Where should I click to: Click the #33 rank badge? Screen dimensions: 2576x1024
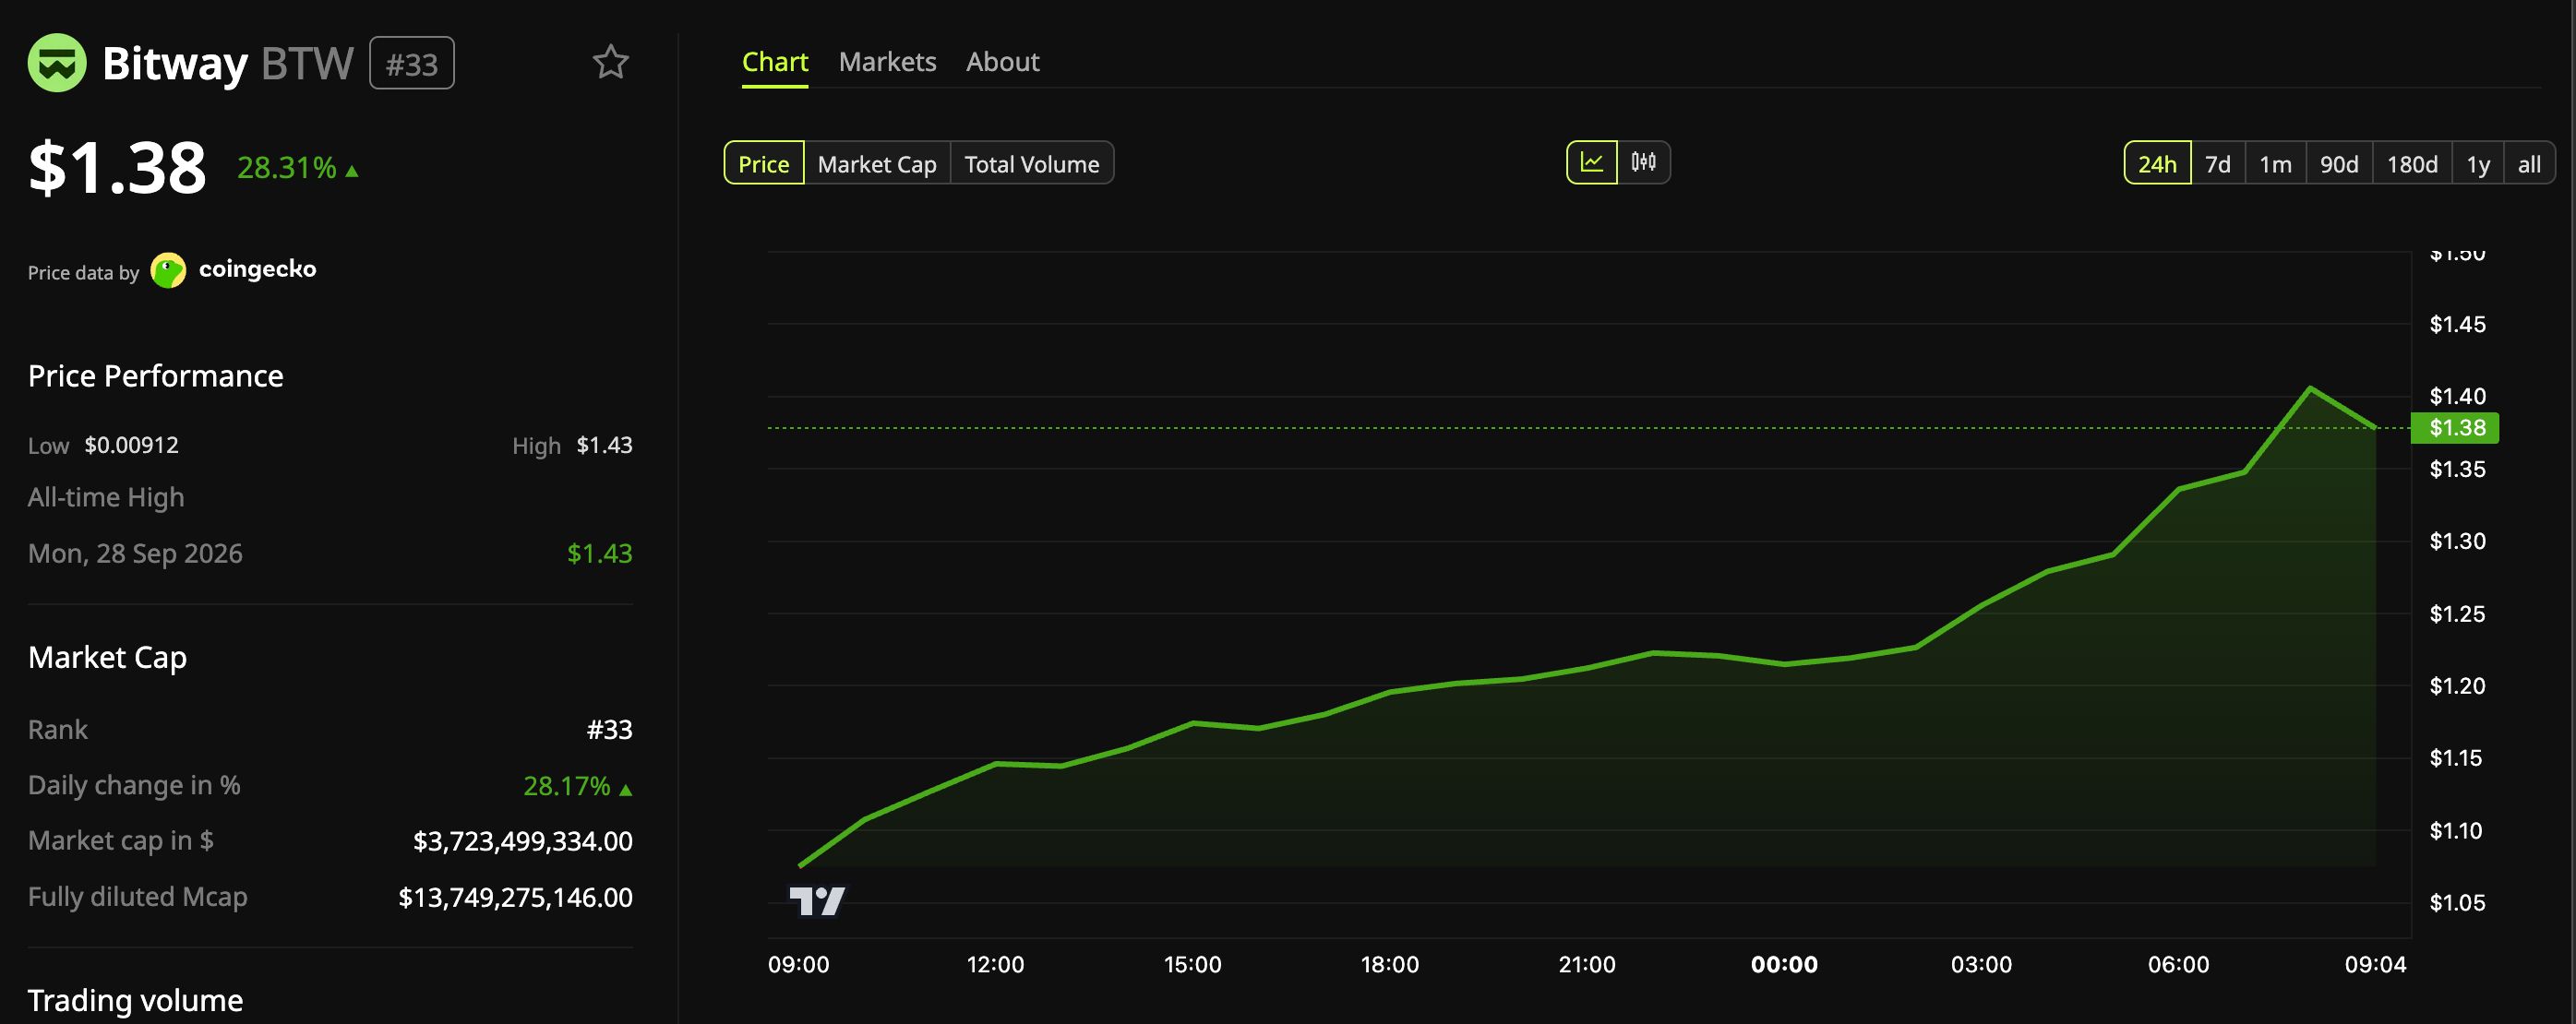click(411, 63)
